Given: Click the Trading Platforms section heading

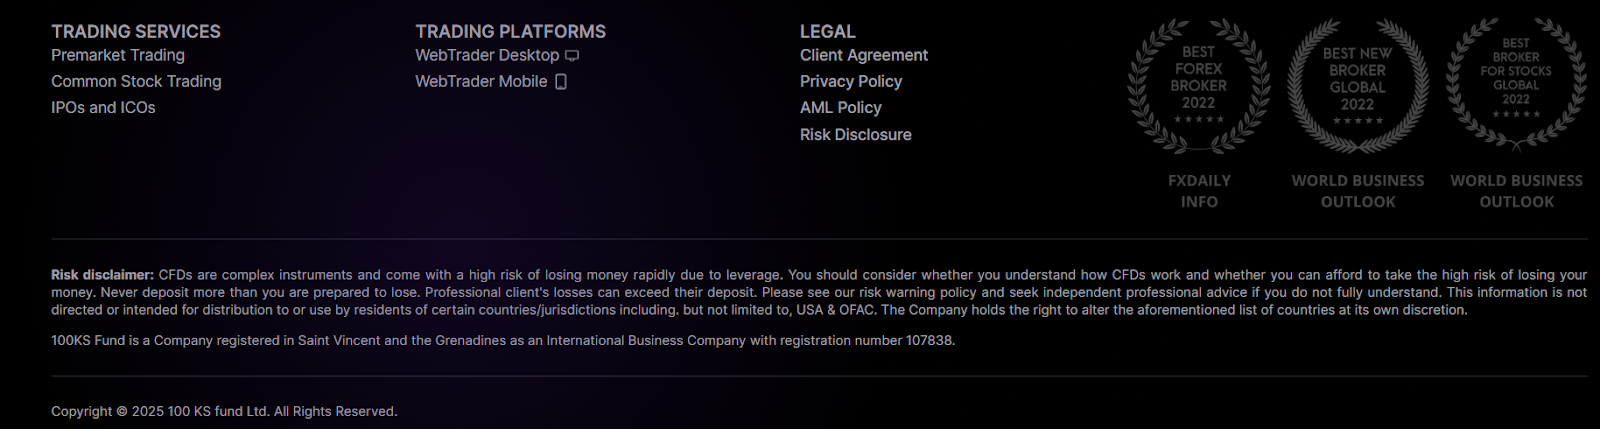Looking at the screenshot, I should point(511,32).
